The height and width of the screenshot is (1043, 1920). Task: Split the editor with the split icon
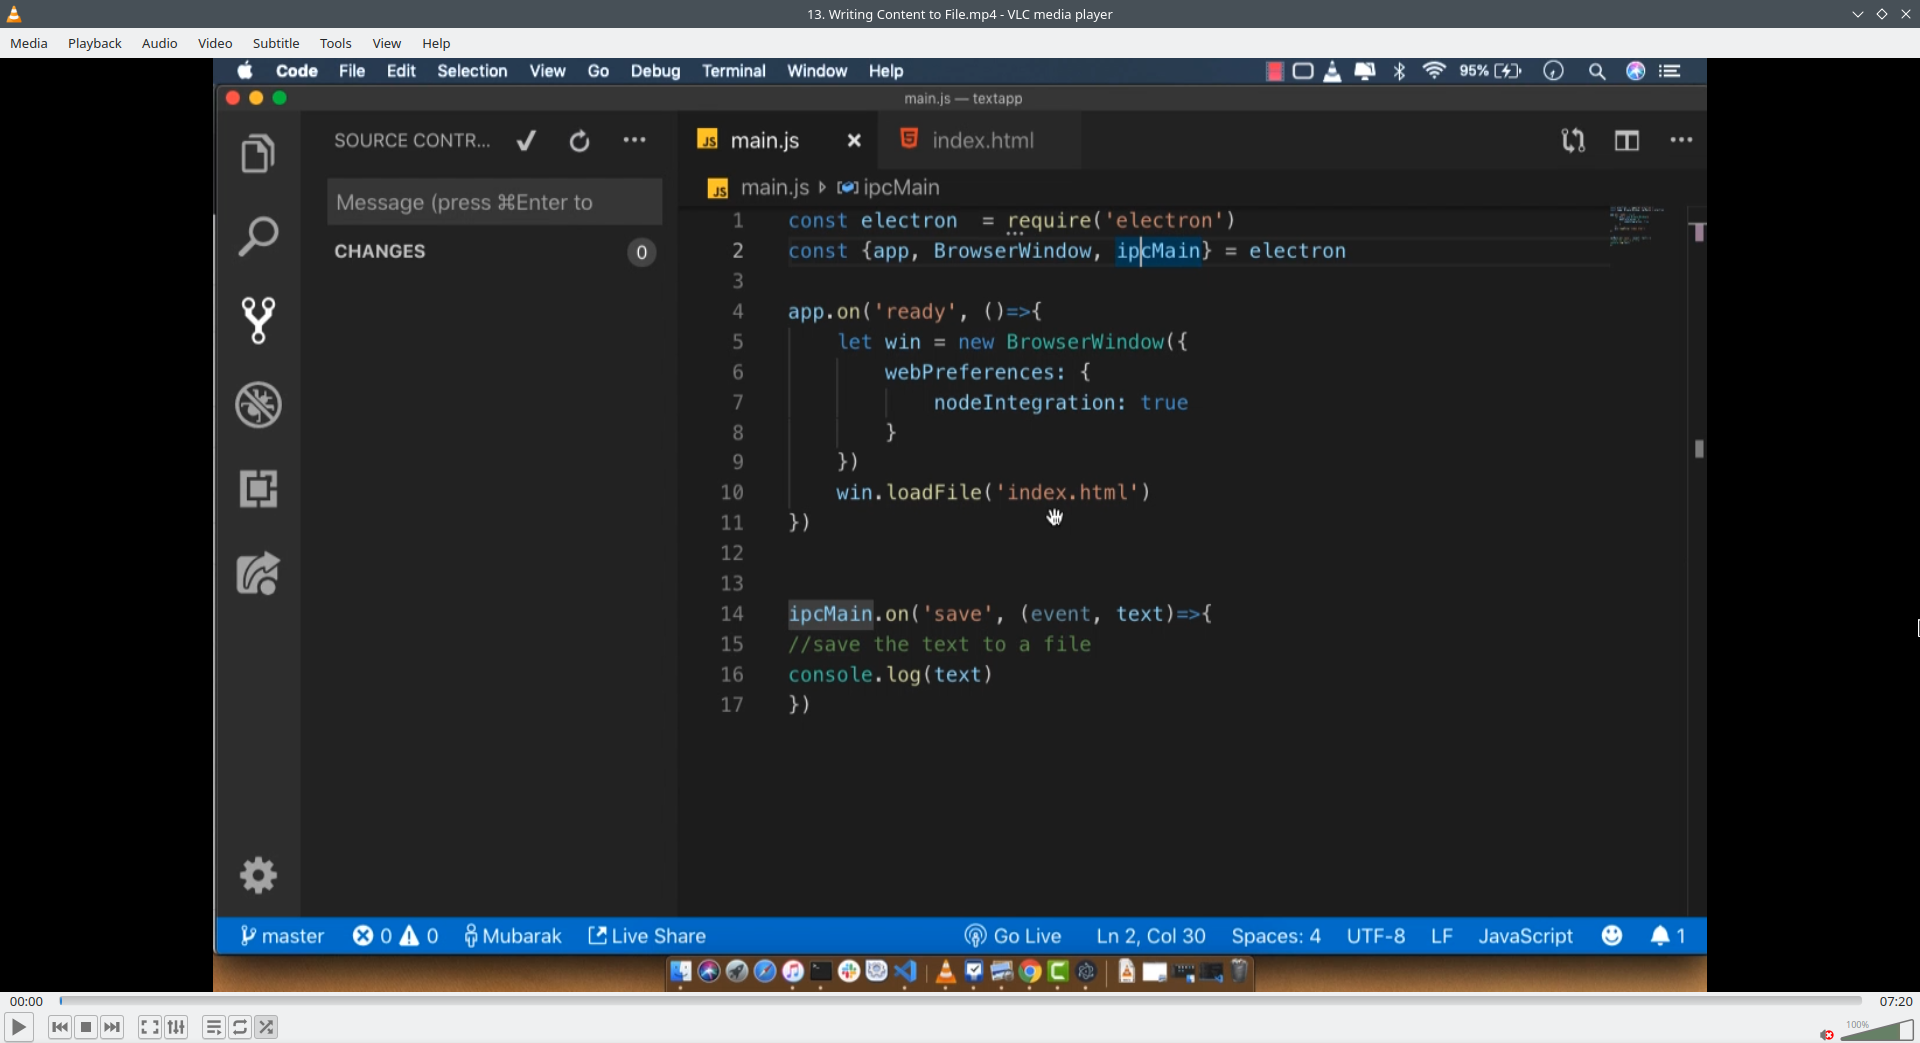(x=1627, y=141)
